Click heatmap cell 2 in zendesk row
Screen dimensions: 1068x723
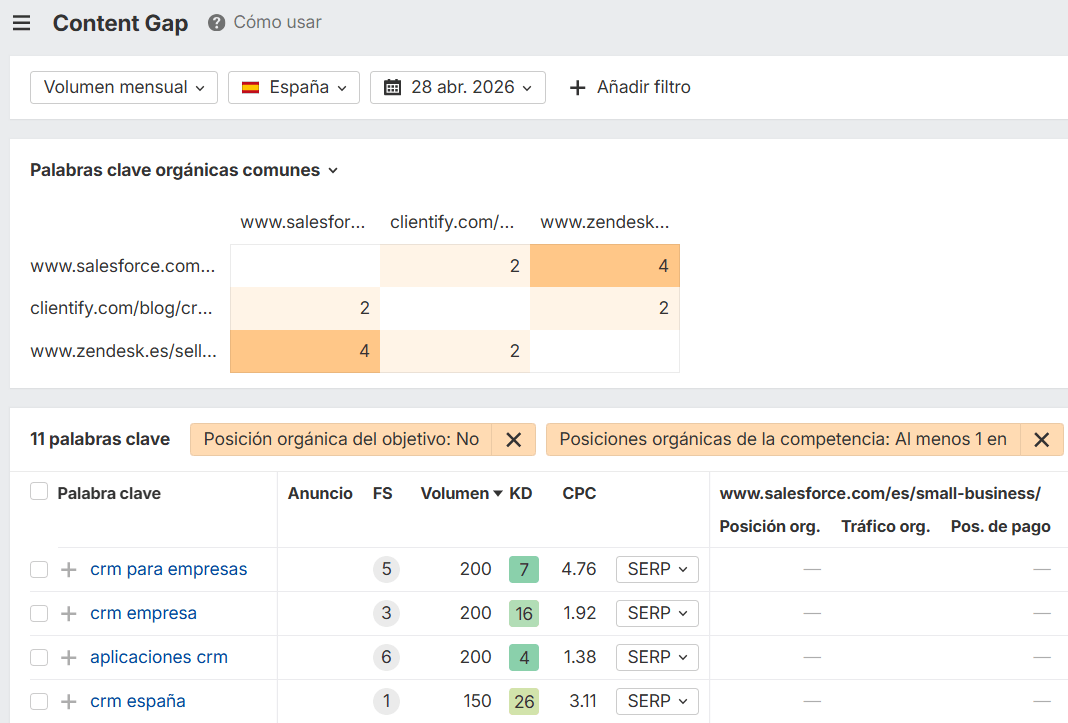[455, 351]
